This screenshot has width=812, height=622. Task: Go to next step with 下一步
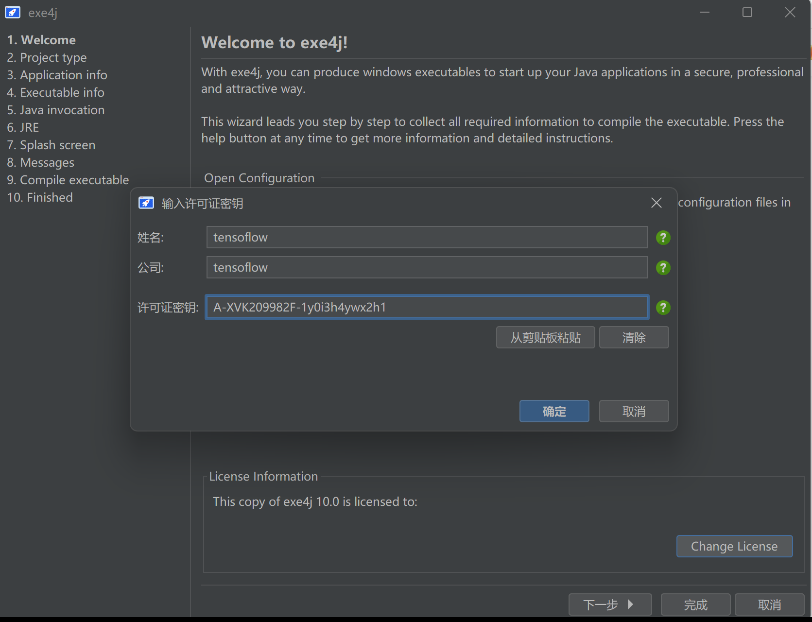(610, 605)
